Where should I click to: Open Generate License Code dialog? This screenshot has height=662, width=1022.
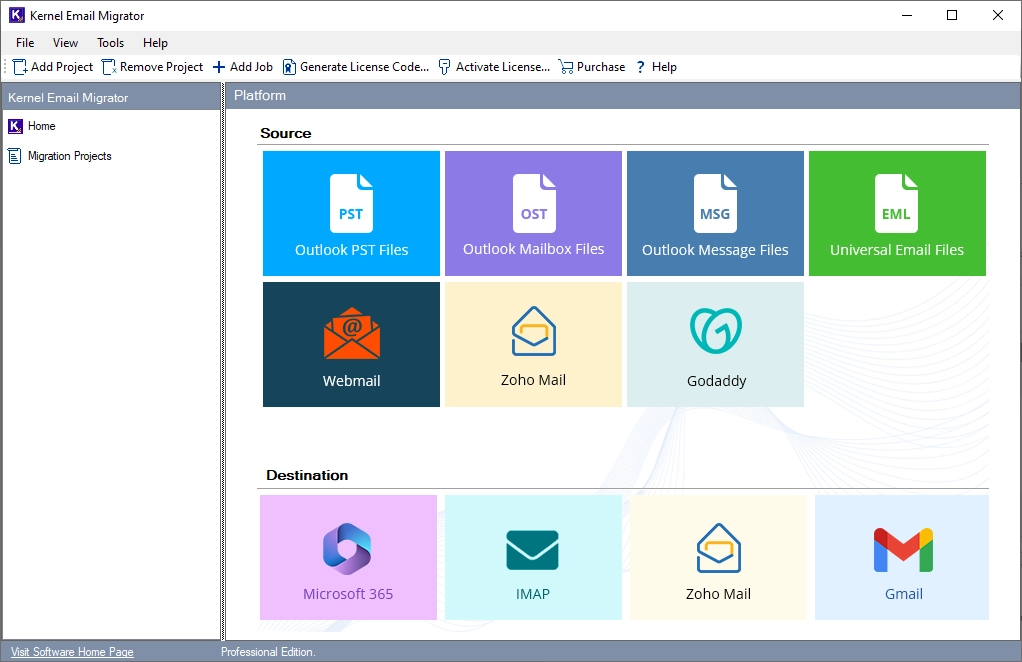point(356,66)
